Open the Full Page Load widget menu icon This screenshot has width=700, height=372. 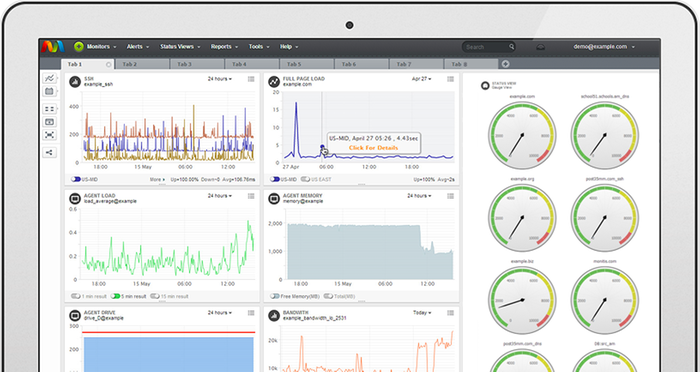(x=450, y=79)
